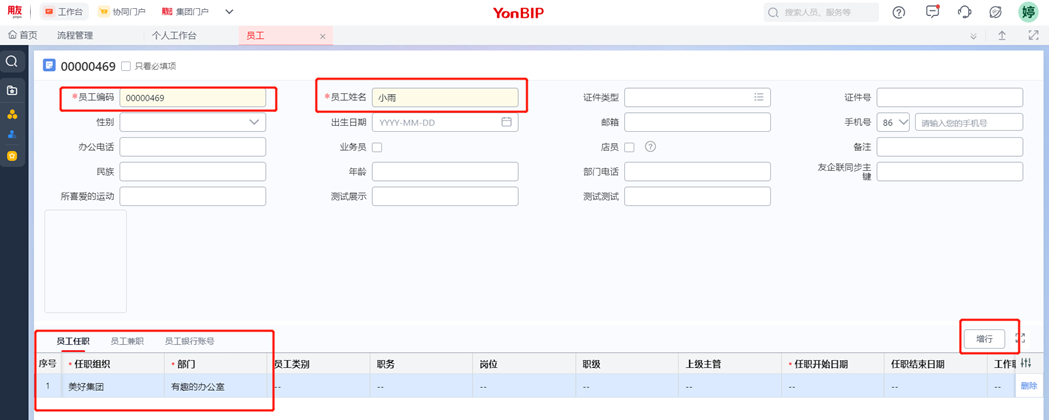The width and height of the screenshot is (1049, 420).
Task: Switch to 集团门户 portal
Action: (185, 12)
